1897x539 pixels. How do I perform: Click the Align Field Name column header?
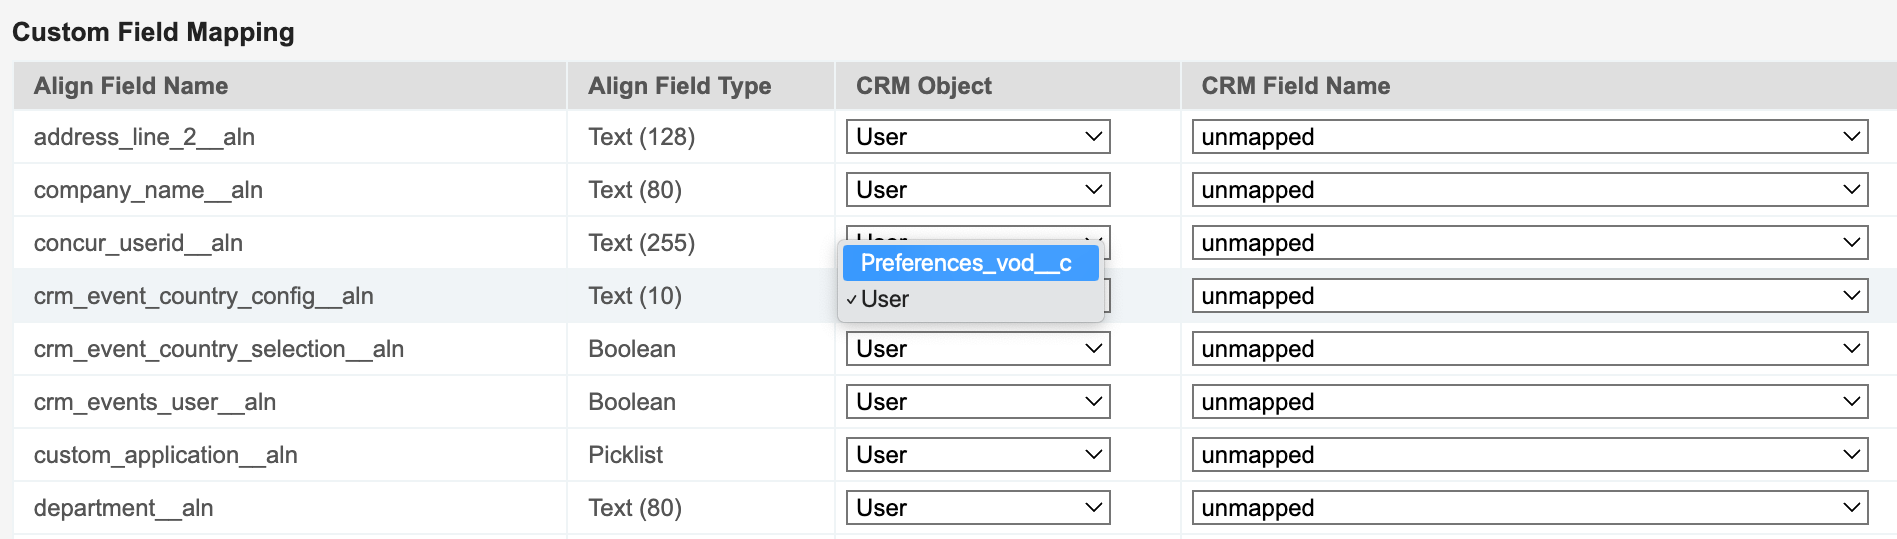tap(131, 86)
